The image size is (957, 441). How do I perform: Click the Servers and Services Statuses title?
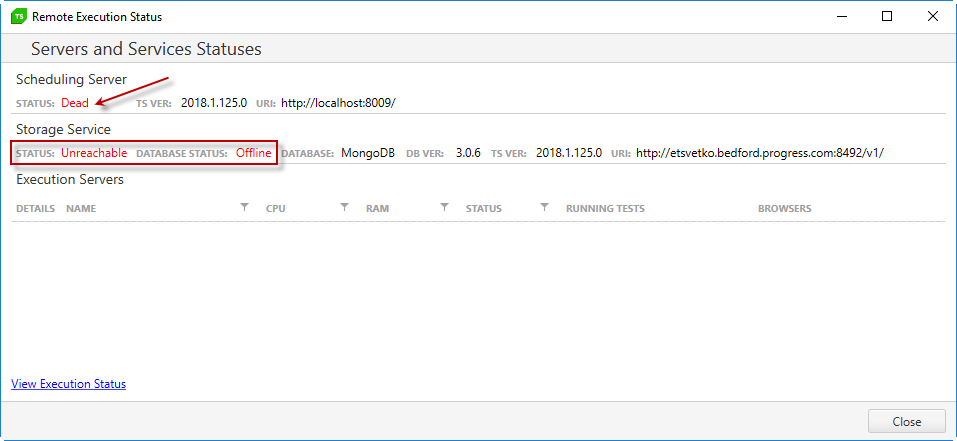pos(146,49)
